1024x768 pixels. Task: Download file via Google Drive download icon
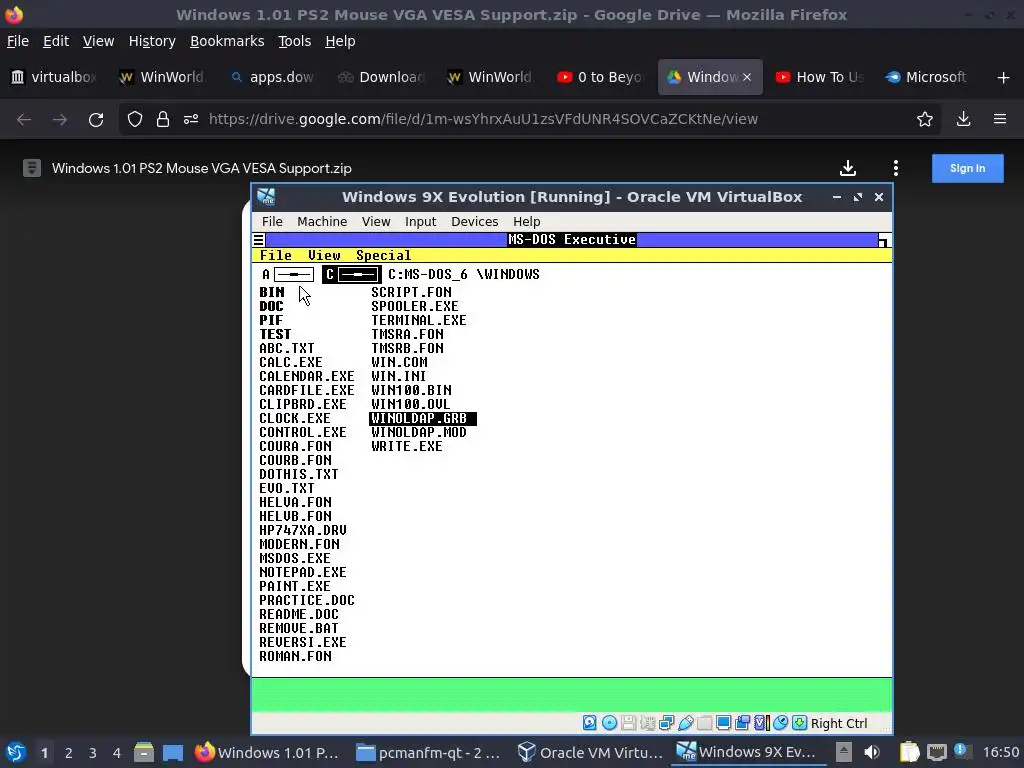(x=848, y=168)
